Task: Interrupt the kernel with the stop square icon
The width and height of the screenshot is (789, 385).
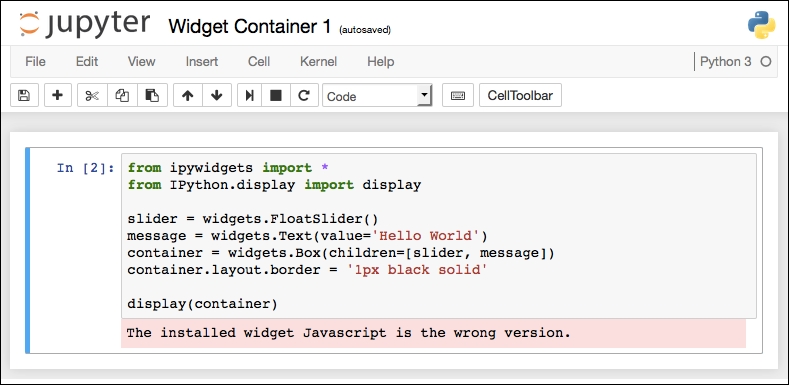Action: (x=275, y=95)
